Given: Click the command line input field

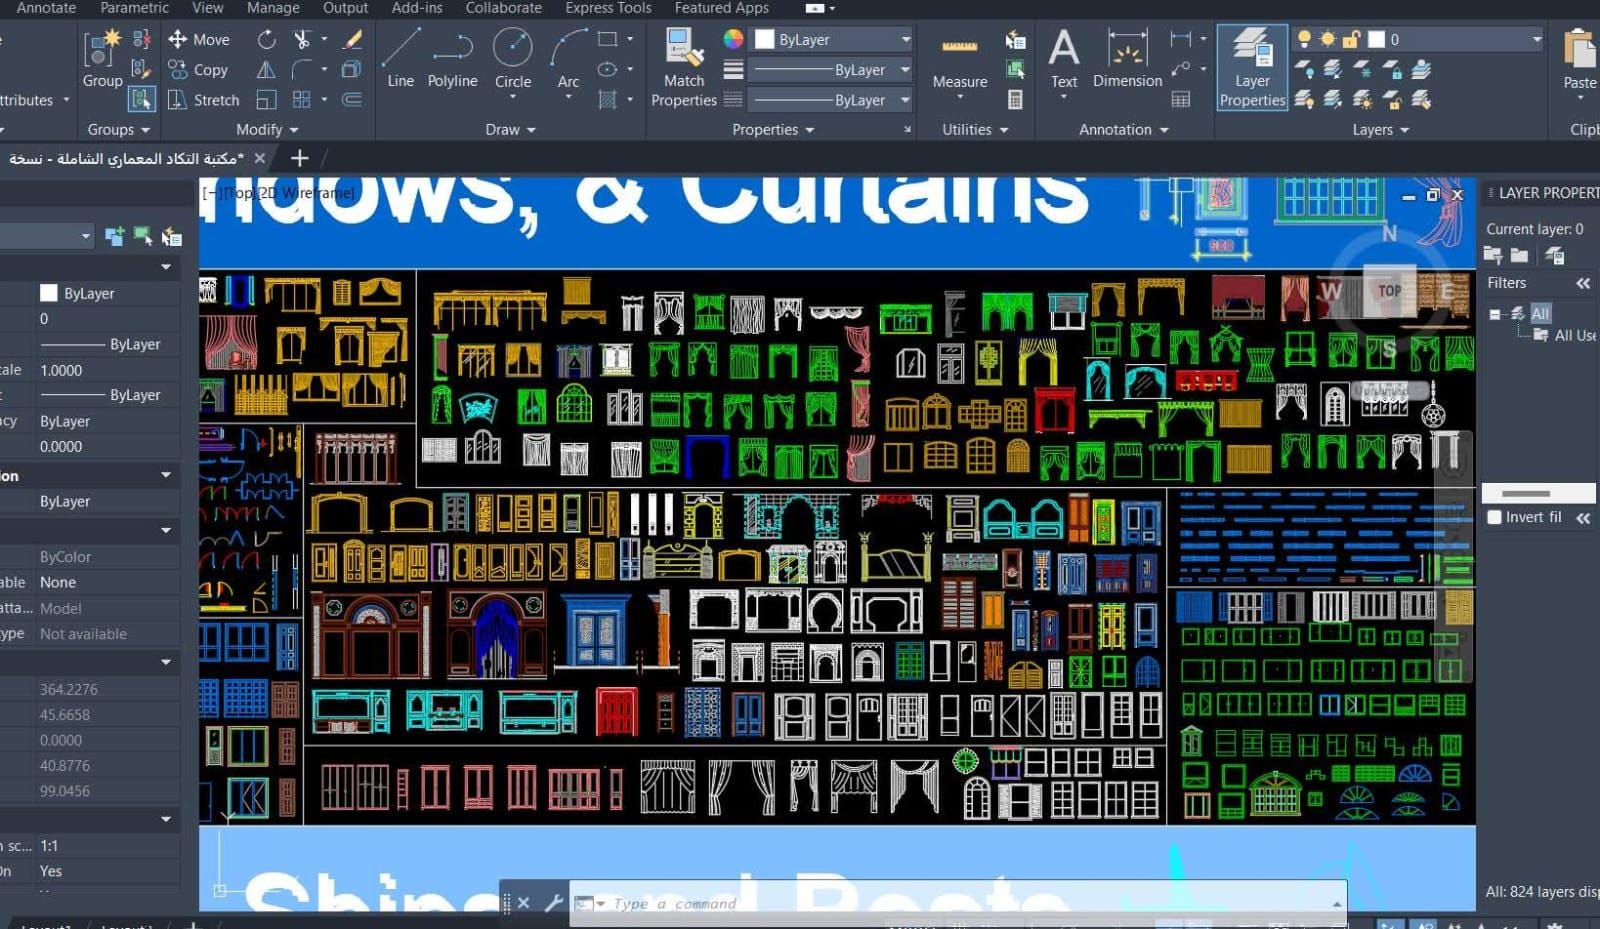Looking at the screenshot, I should [958, 904].
